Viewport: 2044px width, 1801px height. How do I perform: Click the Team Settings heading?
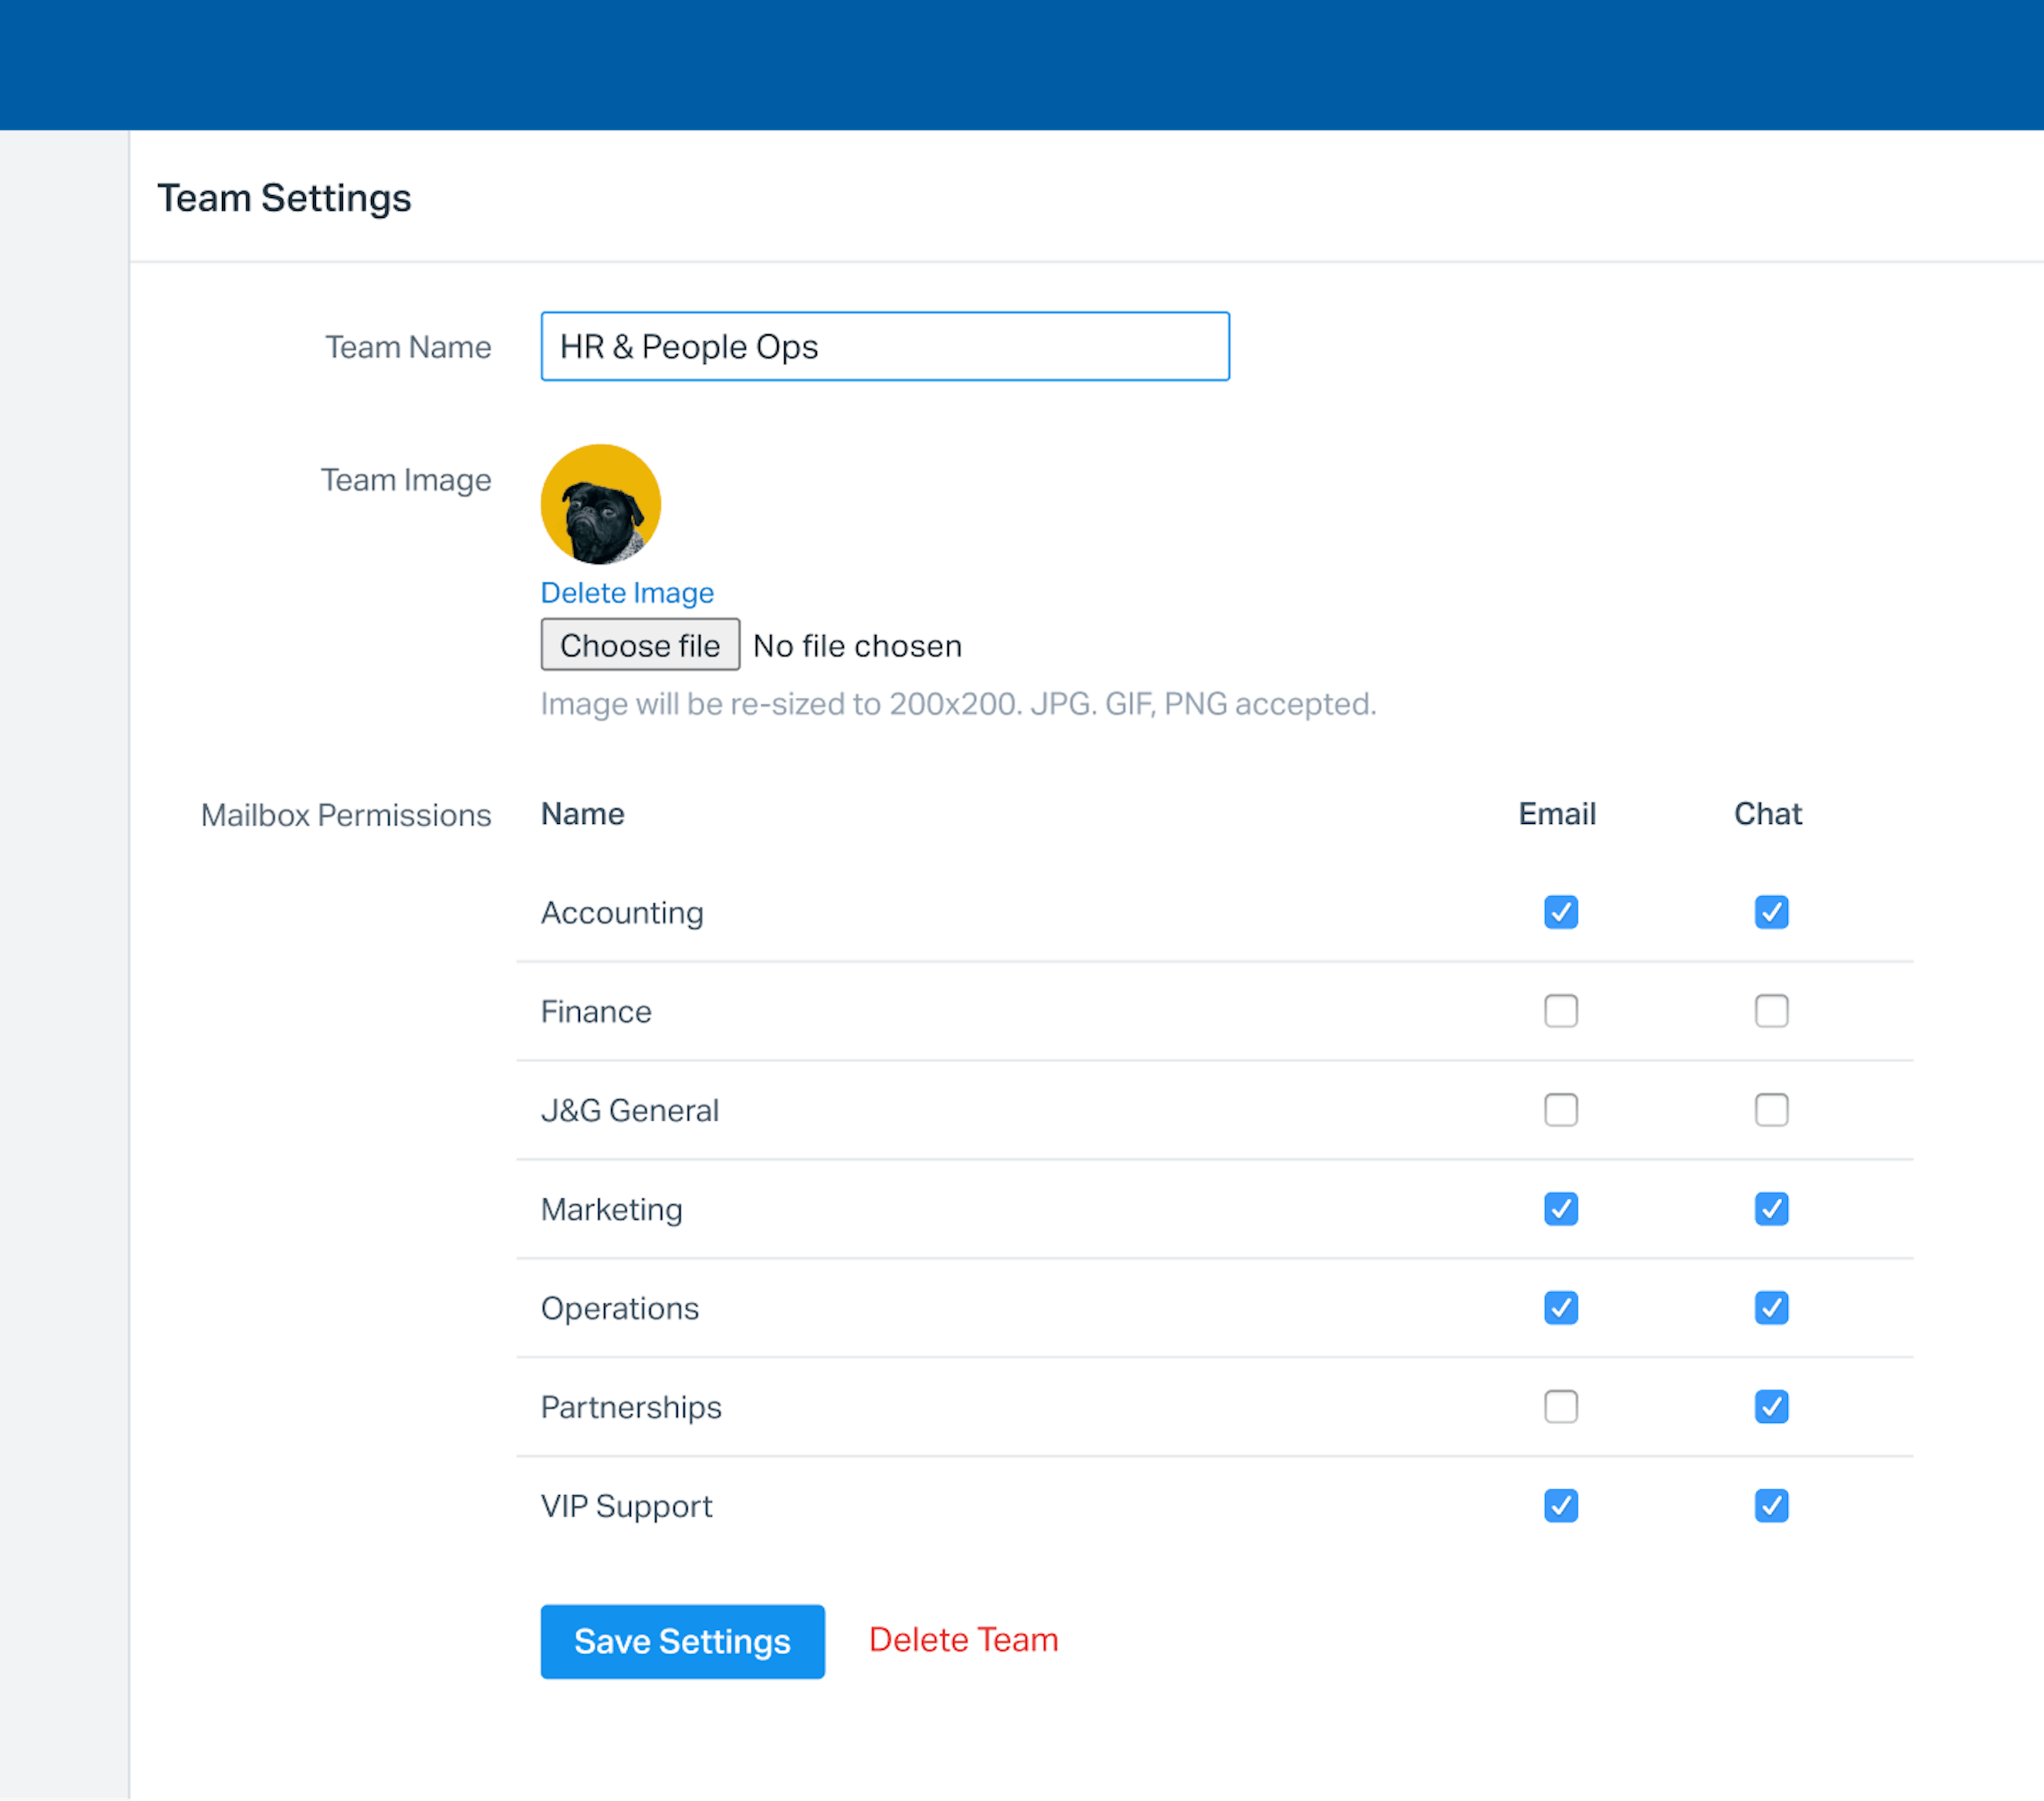point(284,198)
